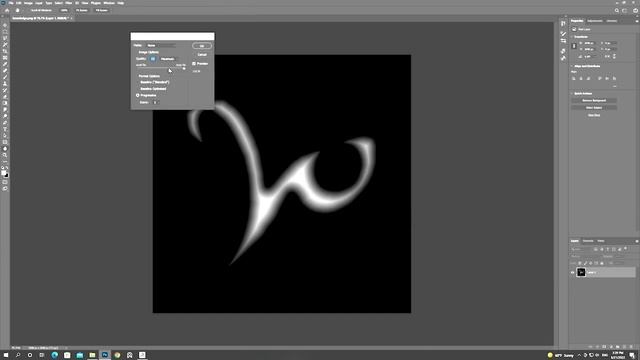Open the Layers panel menu
The image size is (640, 360).
coord(636,241)
